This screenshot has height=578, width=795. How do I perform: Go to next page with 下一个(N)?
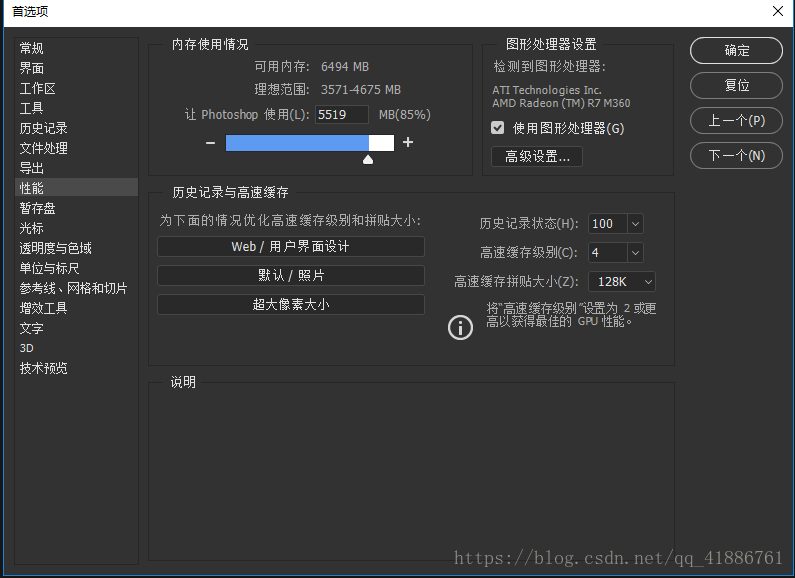pos(736,155)
